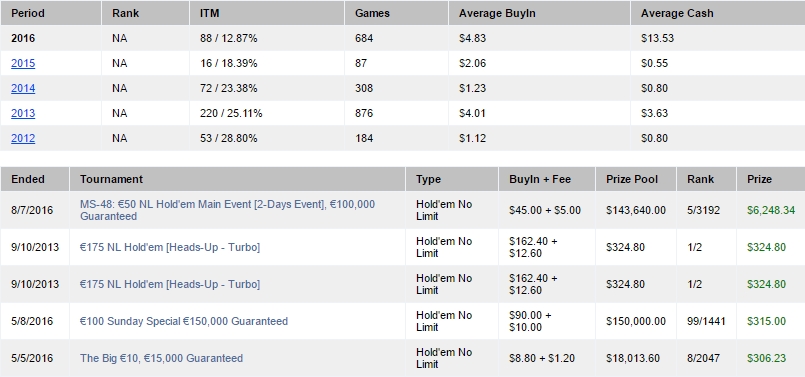This screenshot has width=805, height=377.
Task: Sort tournaments by Ended column header
Action: (28, 179)
